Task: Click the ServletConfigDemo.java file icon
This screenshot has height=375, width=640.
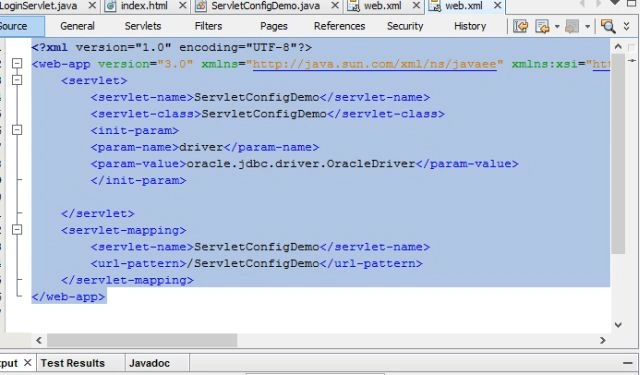Action: pyautogui.click(x=200, y=6)
